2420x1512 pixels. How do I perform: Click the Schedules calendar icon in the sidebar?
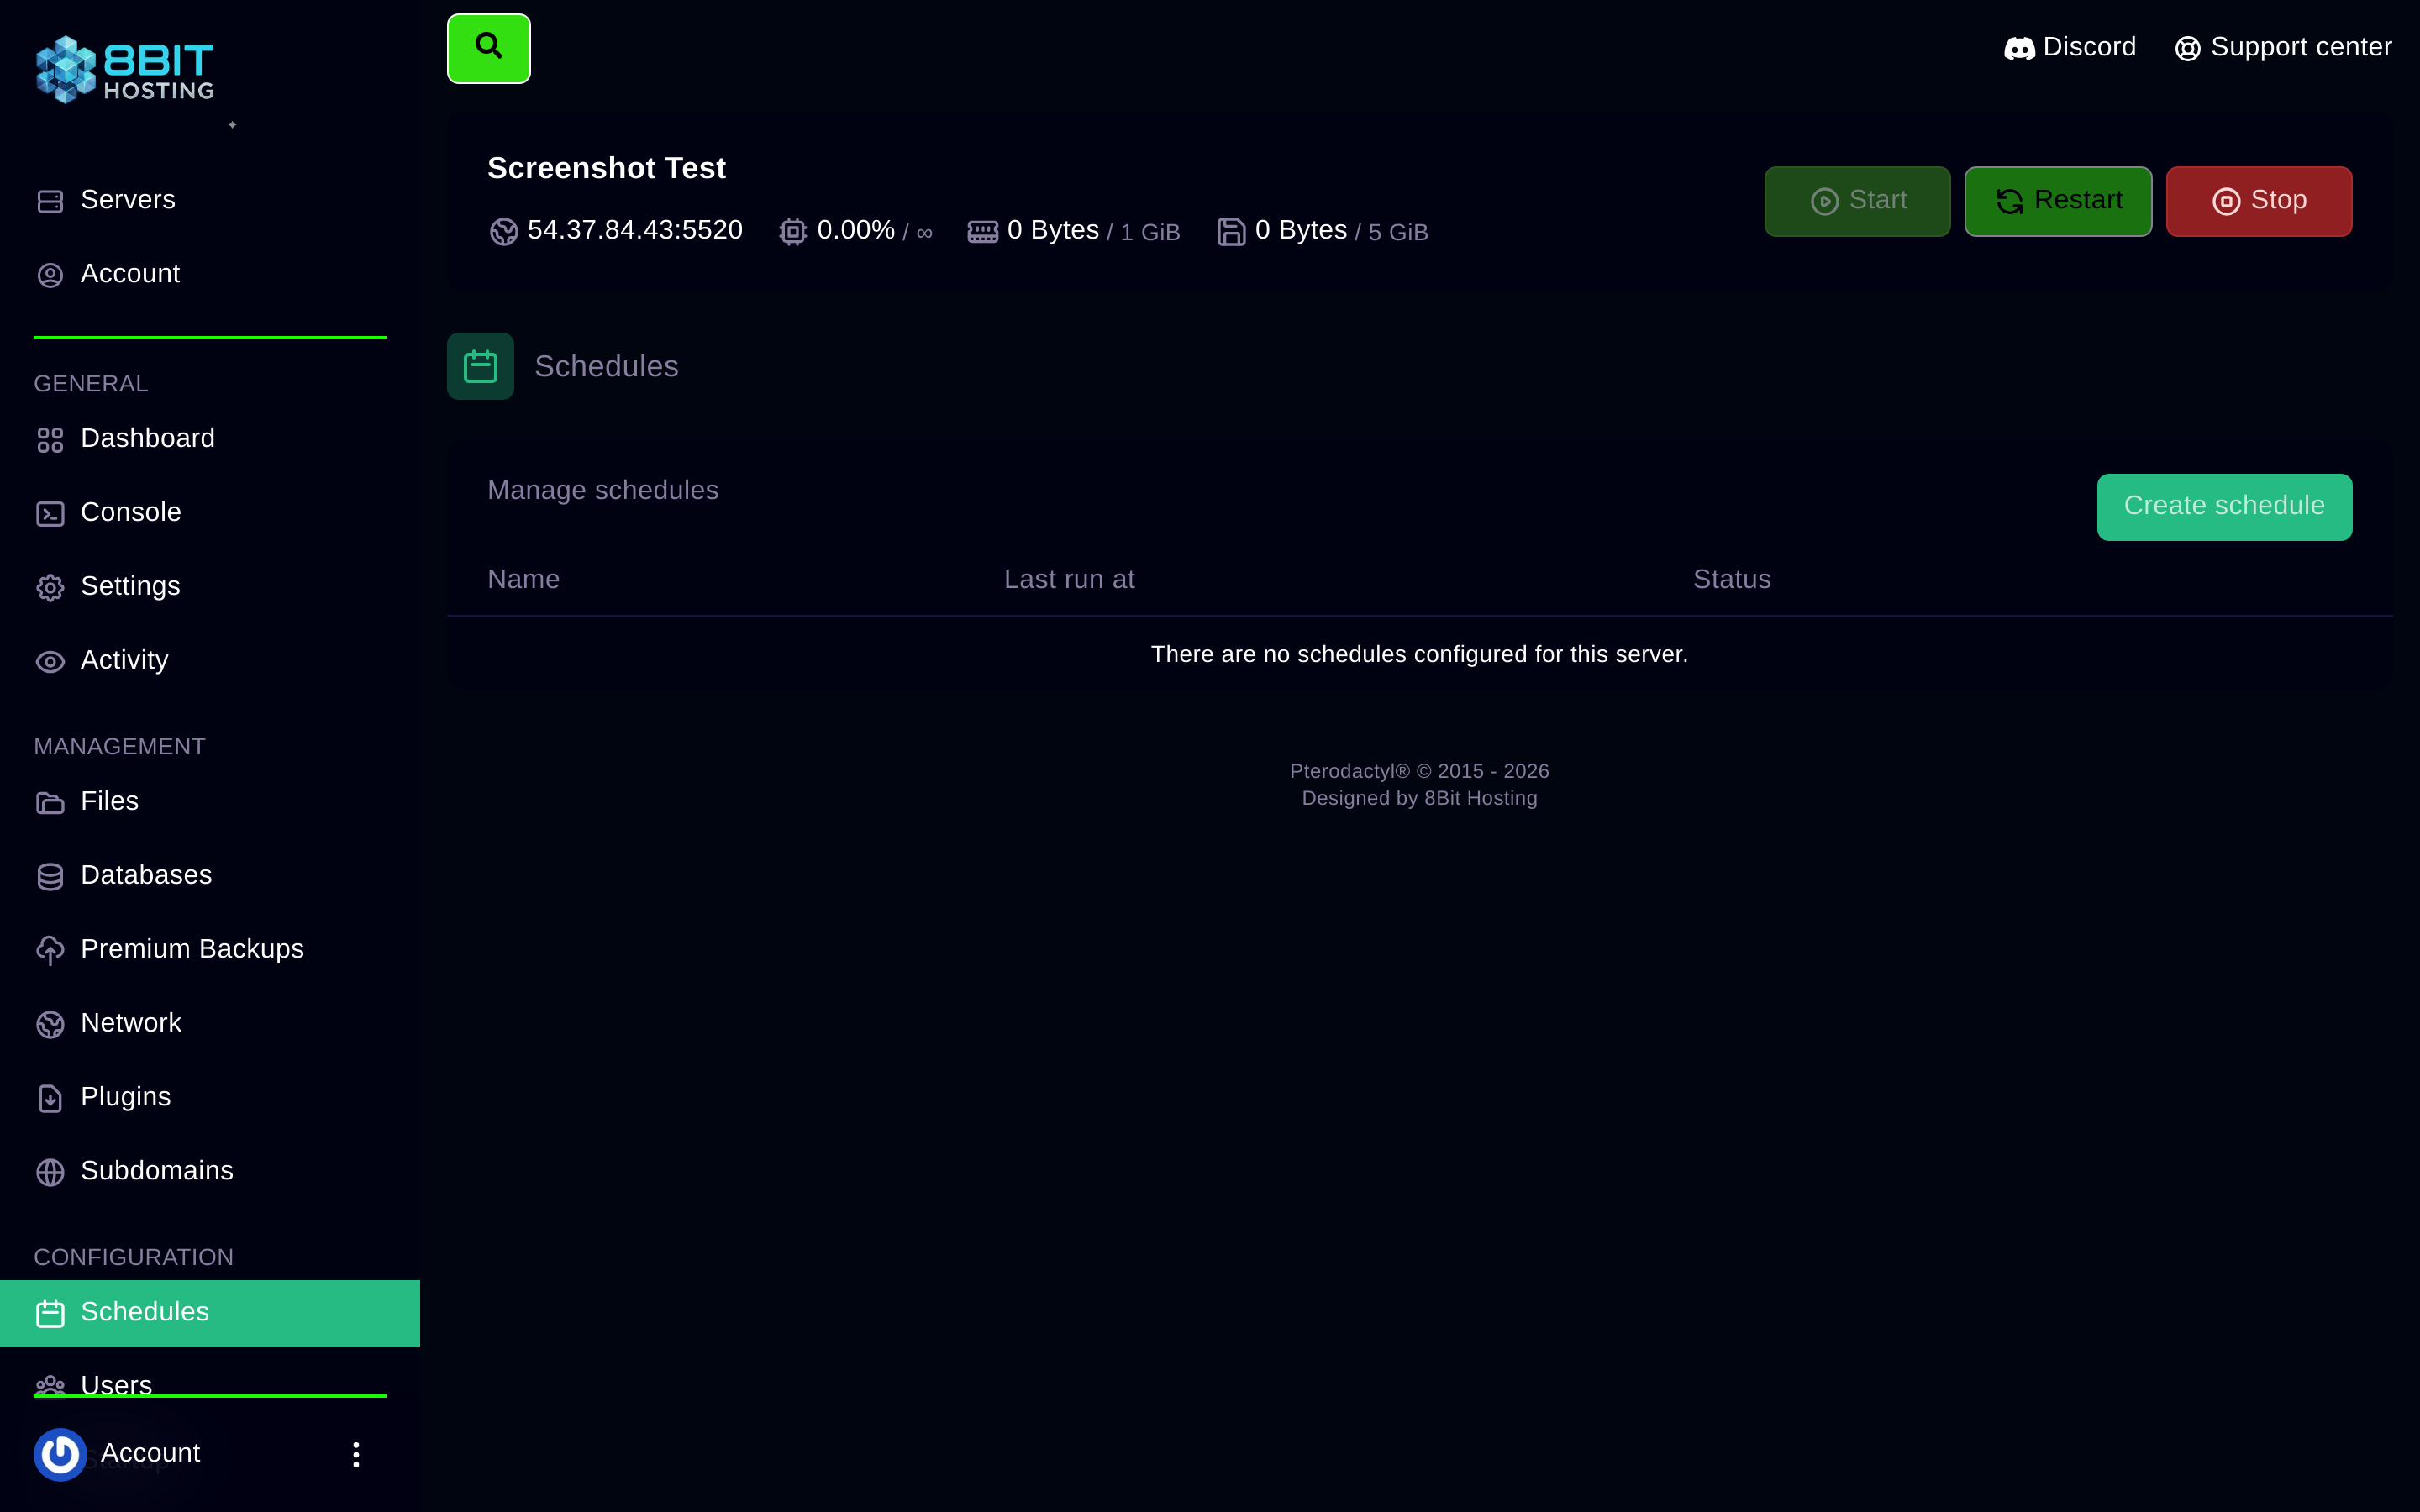point(50,1313)
